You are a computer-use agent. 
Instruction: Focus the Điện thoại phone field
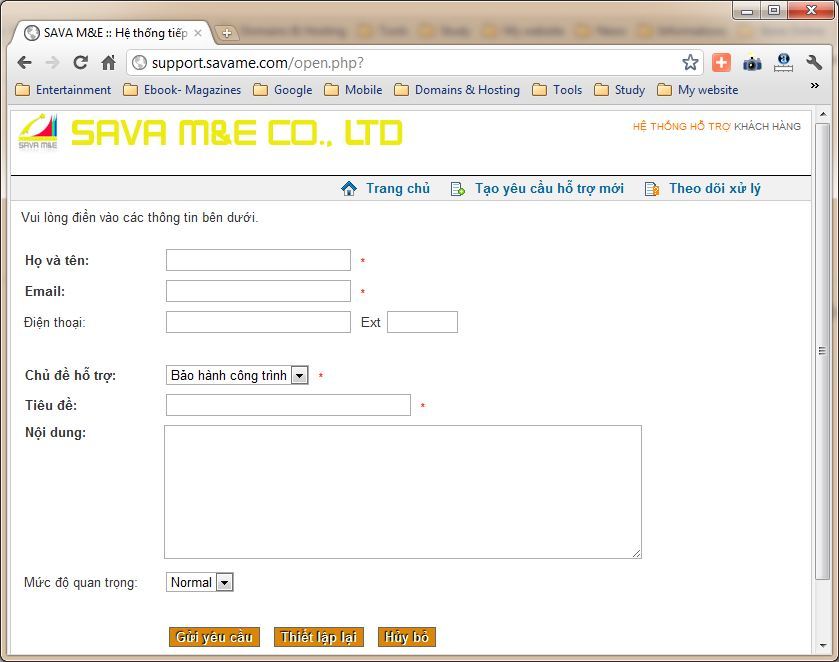tap(258, 322)
